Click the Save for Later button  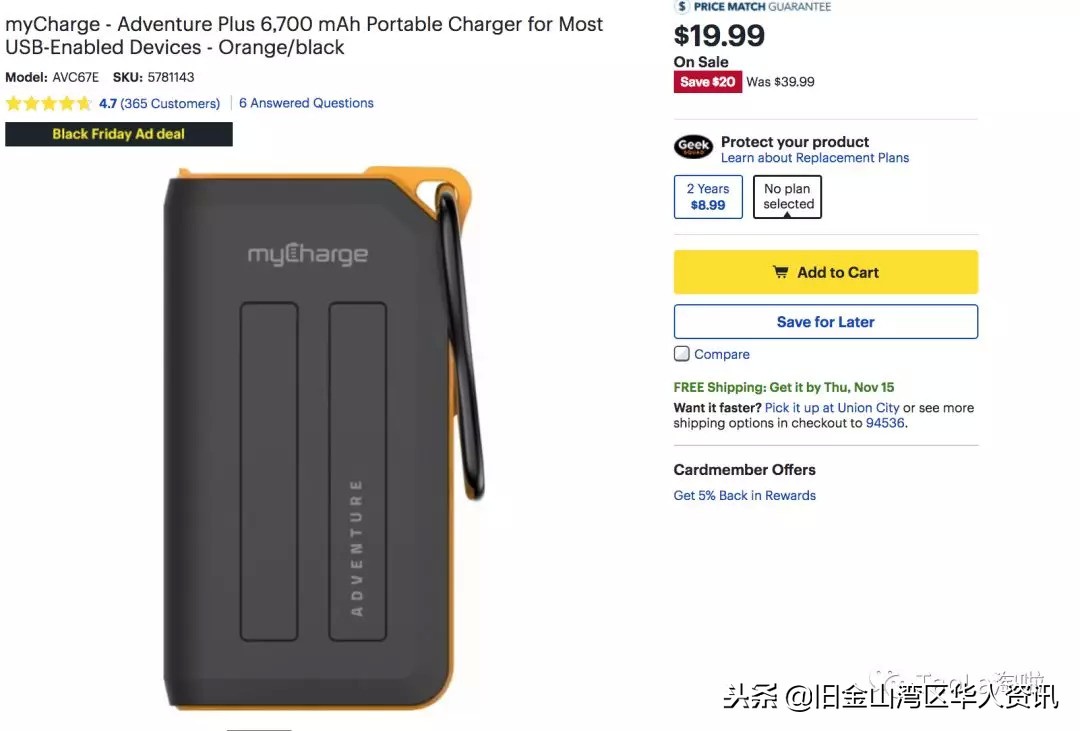(825, 322)
